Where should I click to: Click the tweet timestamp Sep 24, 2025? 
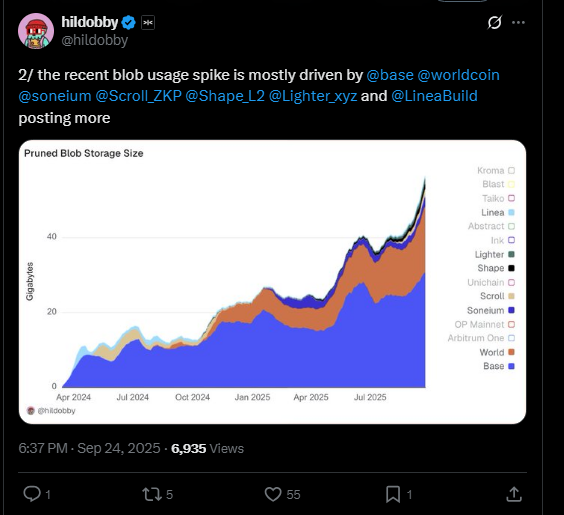[x=119, y=448]
